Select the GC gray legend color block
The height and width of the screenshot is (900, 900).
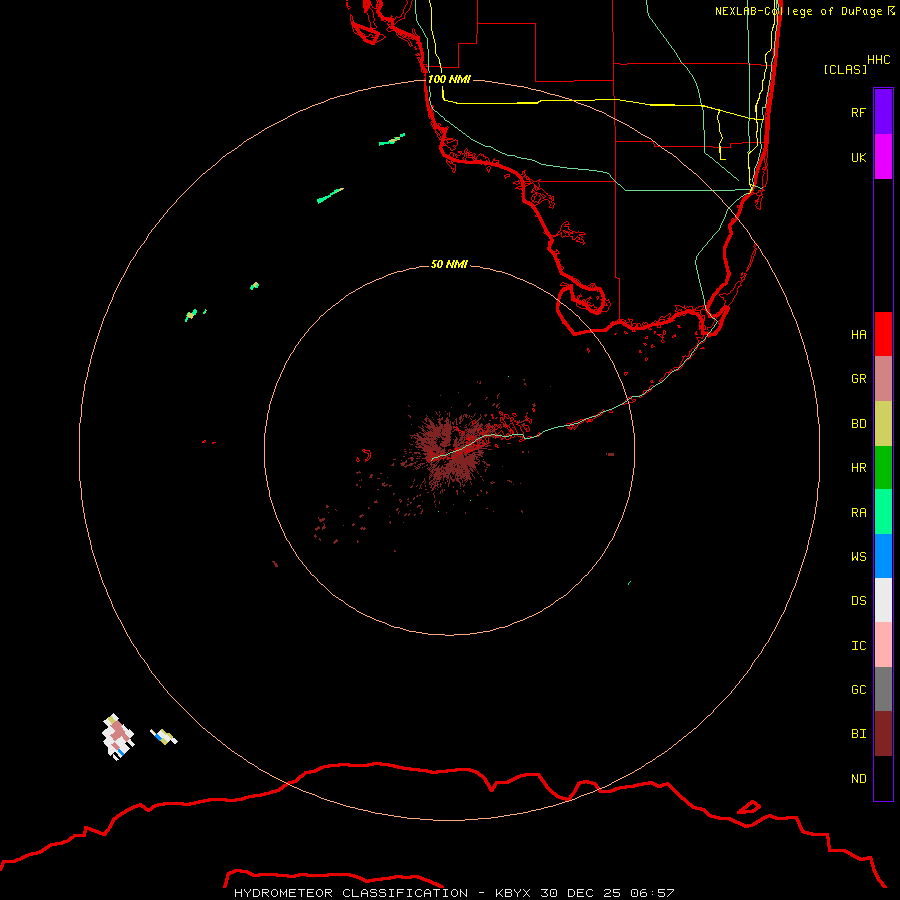click(x=883, y=689)
